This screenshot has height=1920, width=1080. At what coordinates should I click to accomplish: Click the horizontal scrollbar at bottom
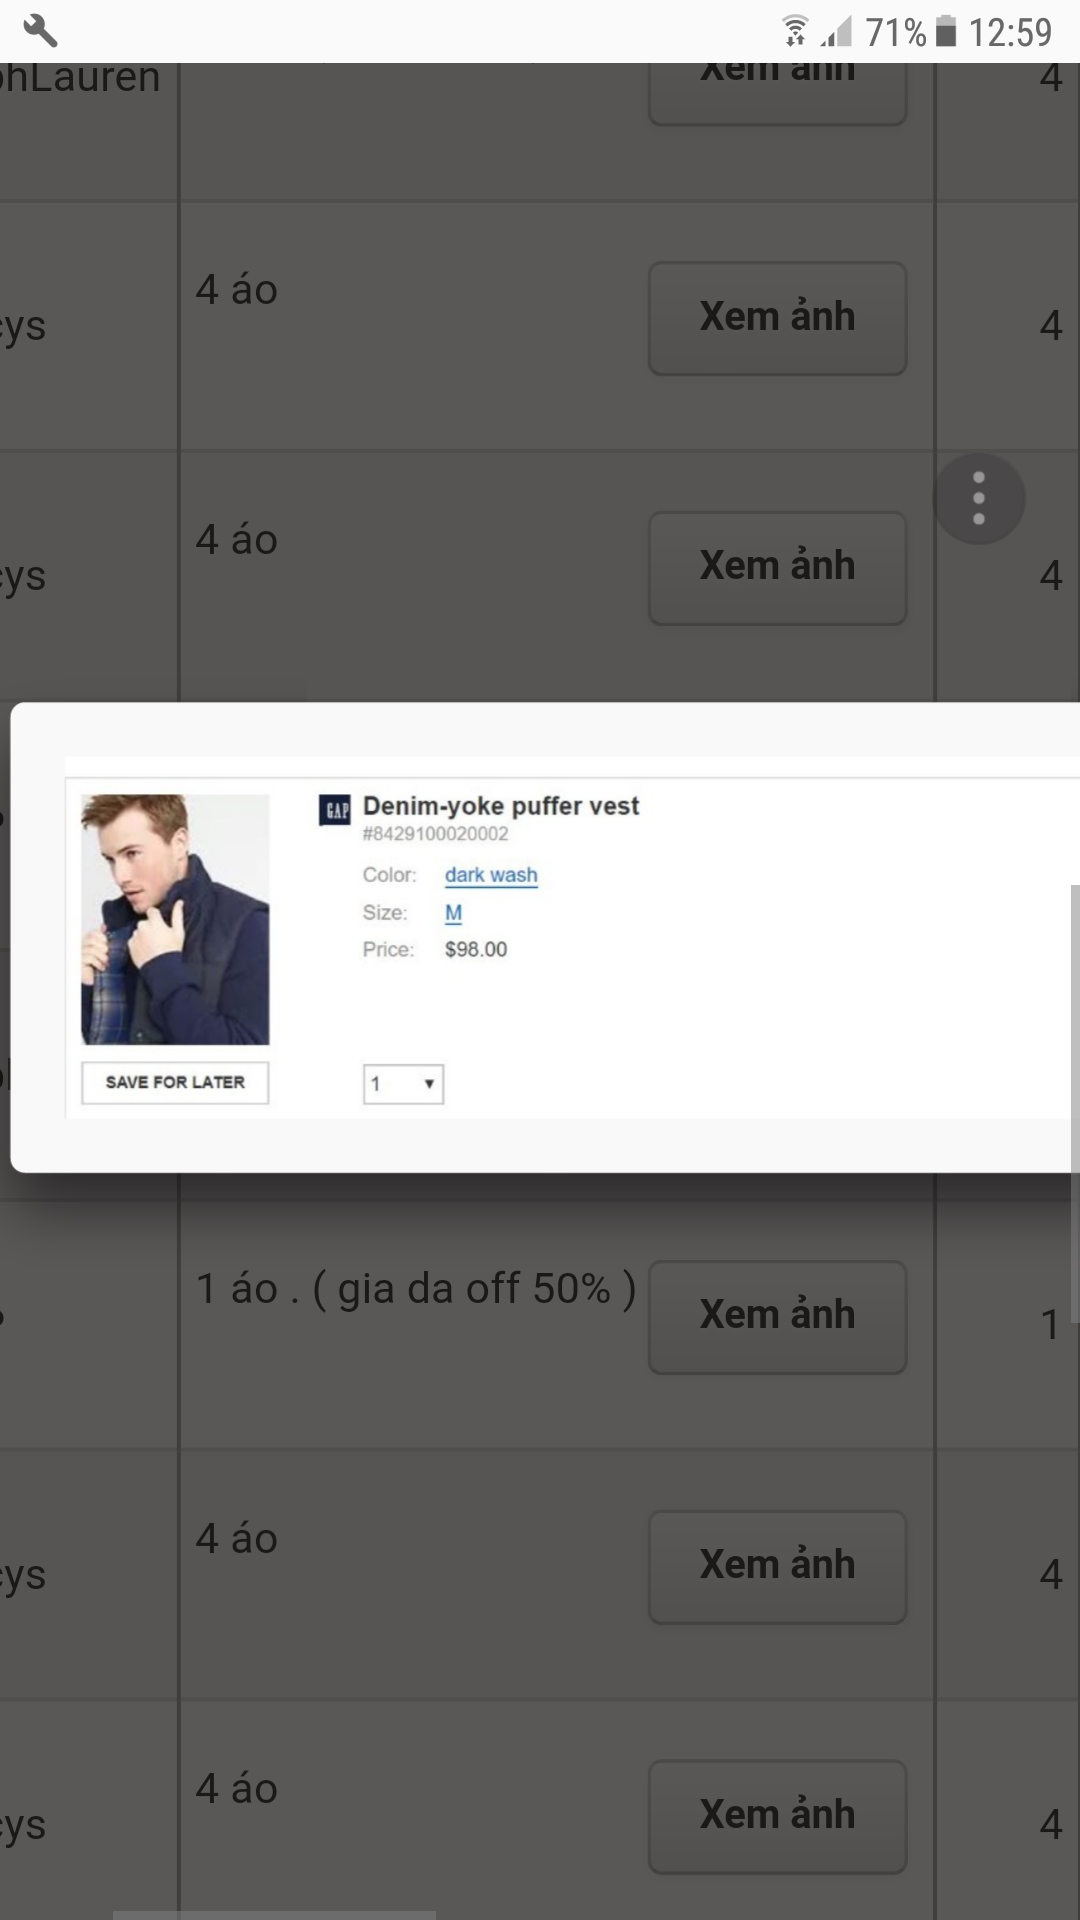tap(274, 1914)
